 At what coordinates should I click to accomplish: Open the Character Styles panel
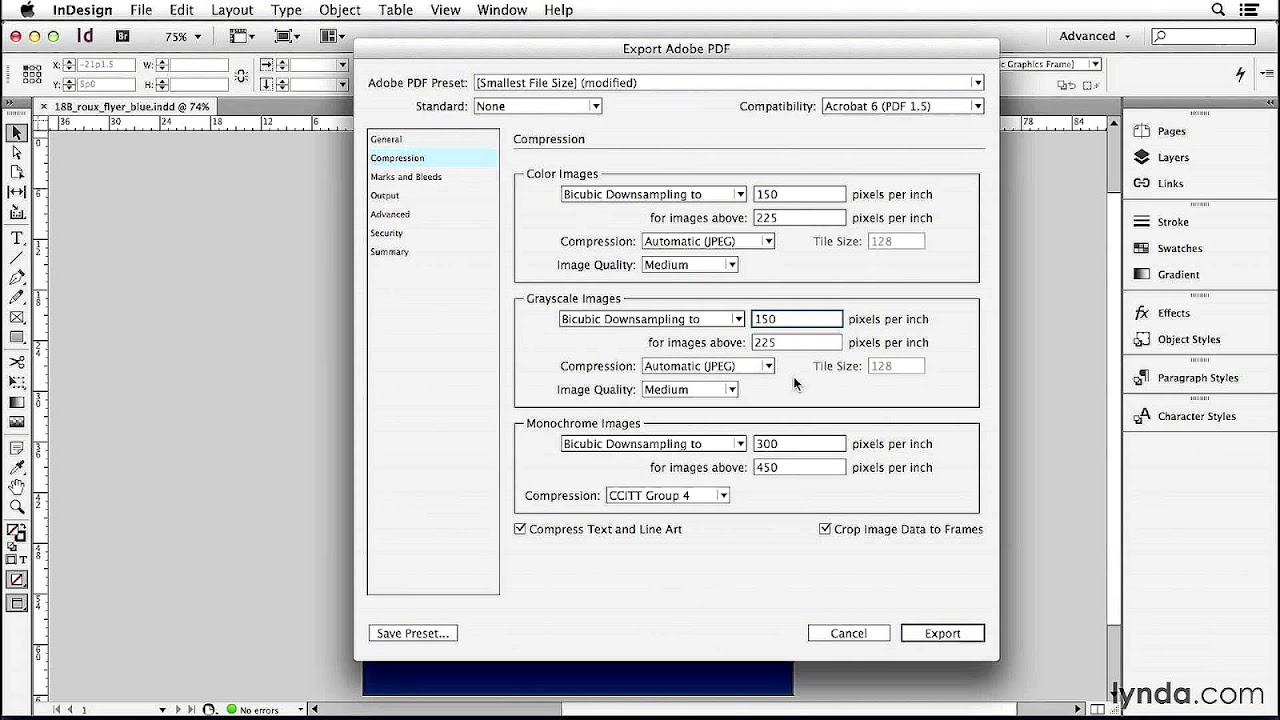1198,416
